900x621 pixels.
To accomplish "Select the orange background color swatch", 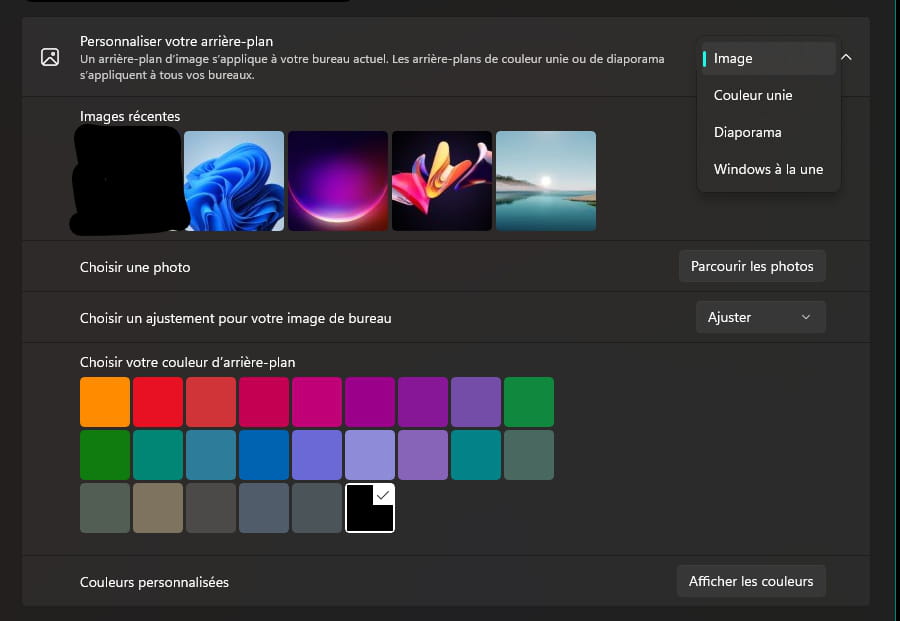I will click(x=105, y=402).
